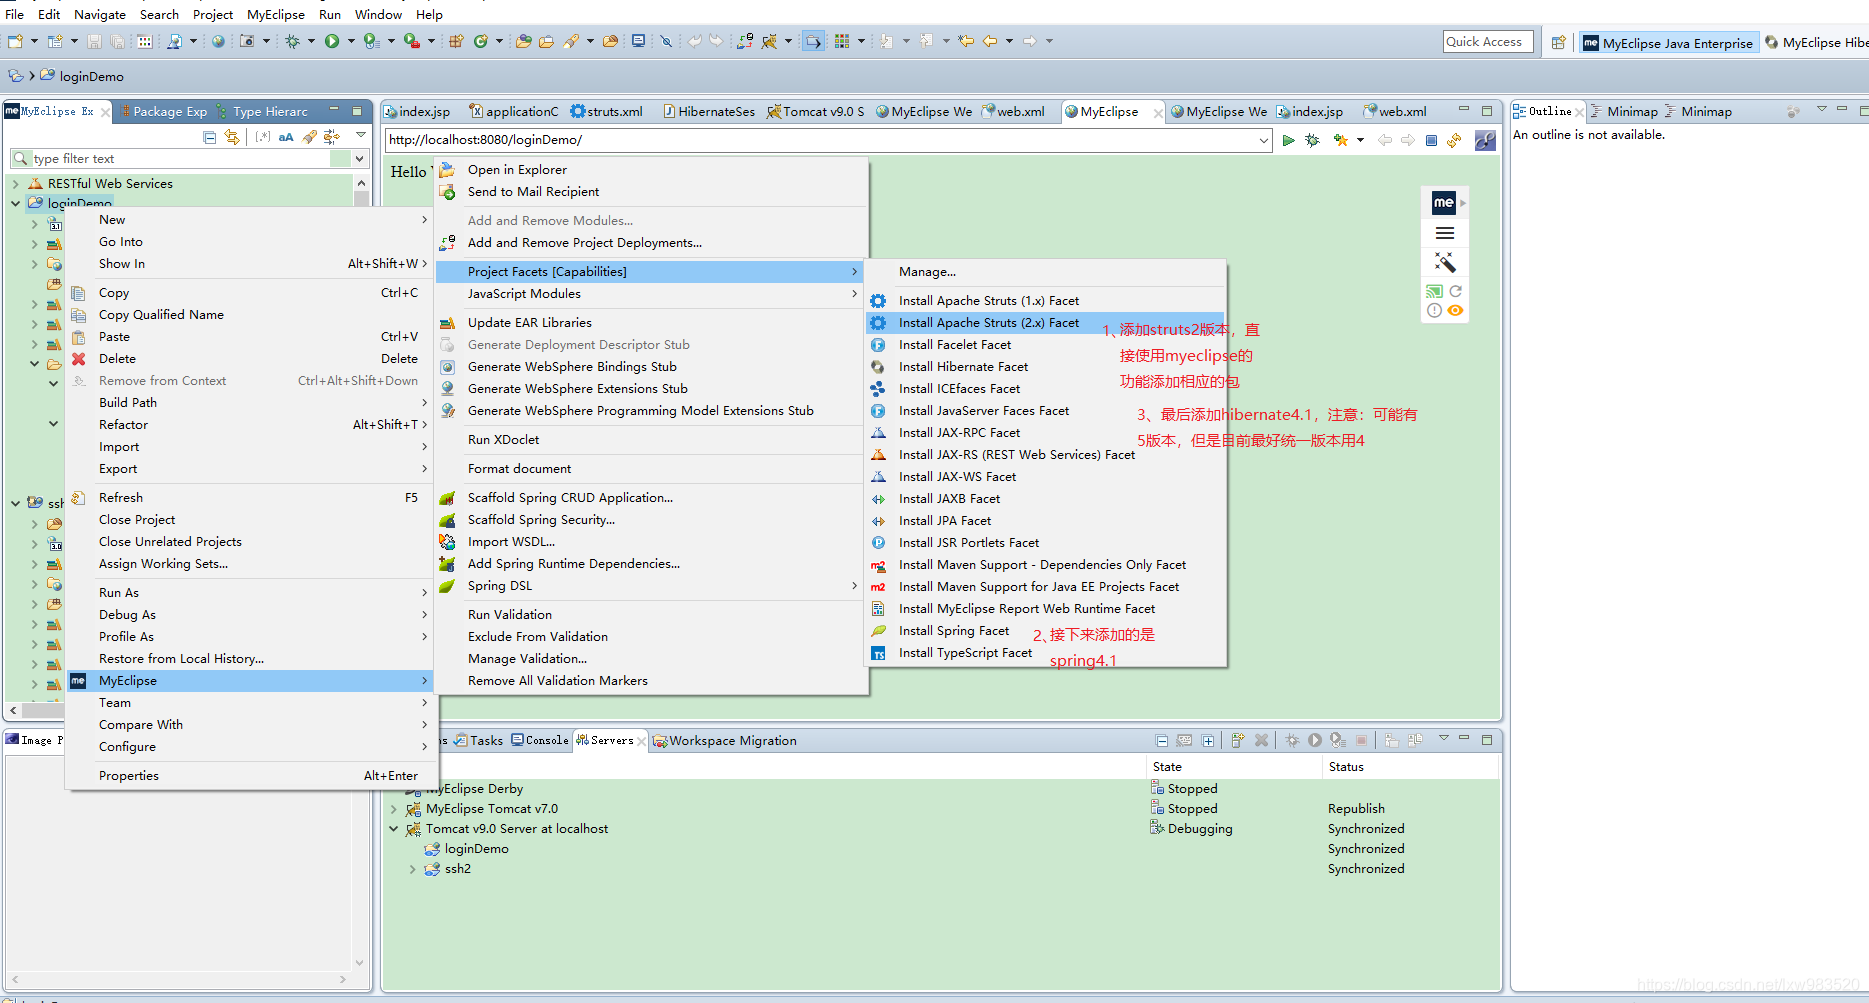Click Add and Remove Project Deployments...
This screenshot has width=1869, height=1003.
point(652,243)
